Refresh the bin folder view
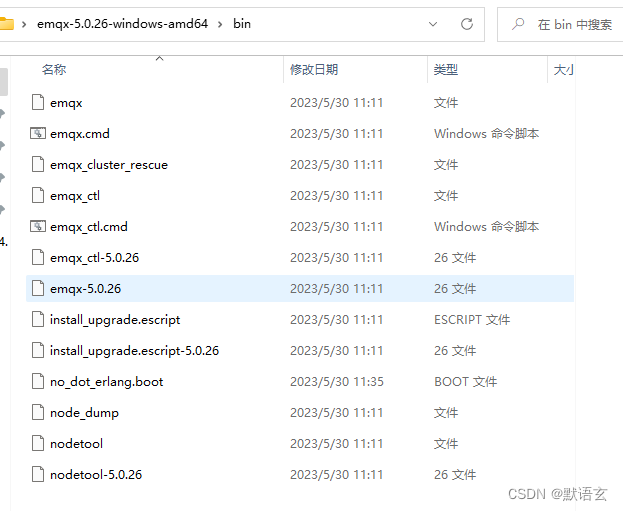Screen dimensions: 623x511 [467, 24]
